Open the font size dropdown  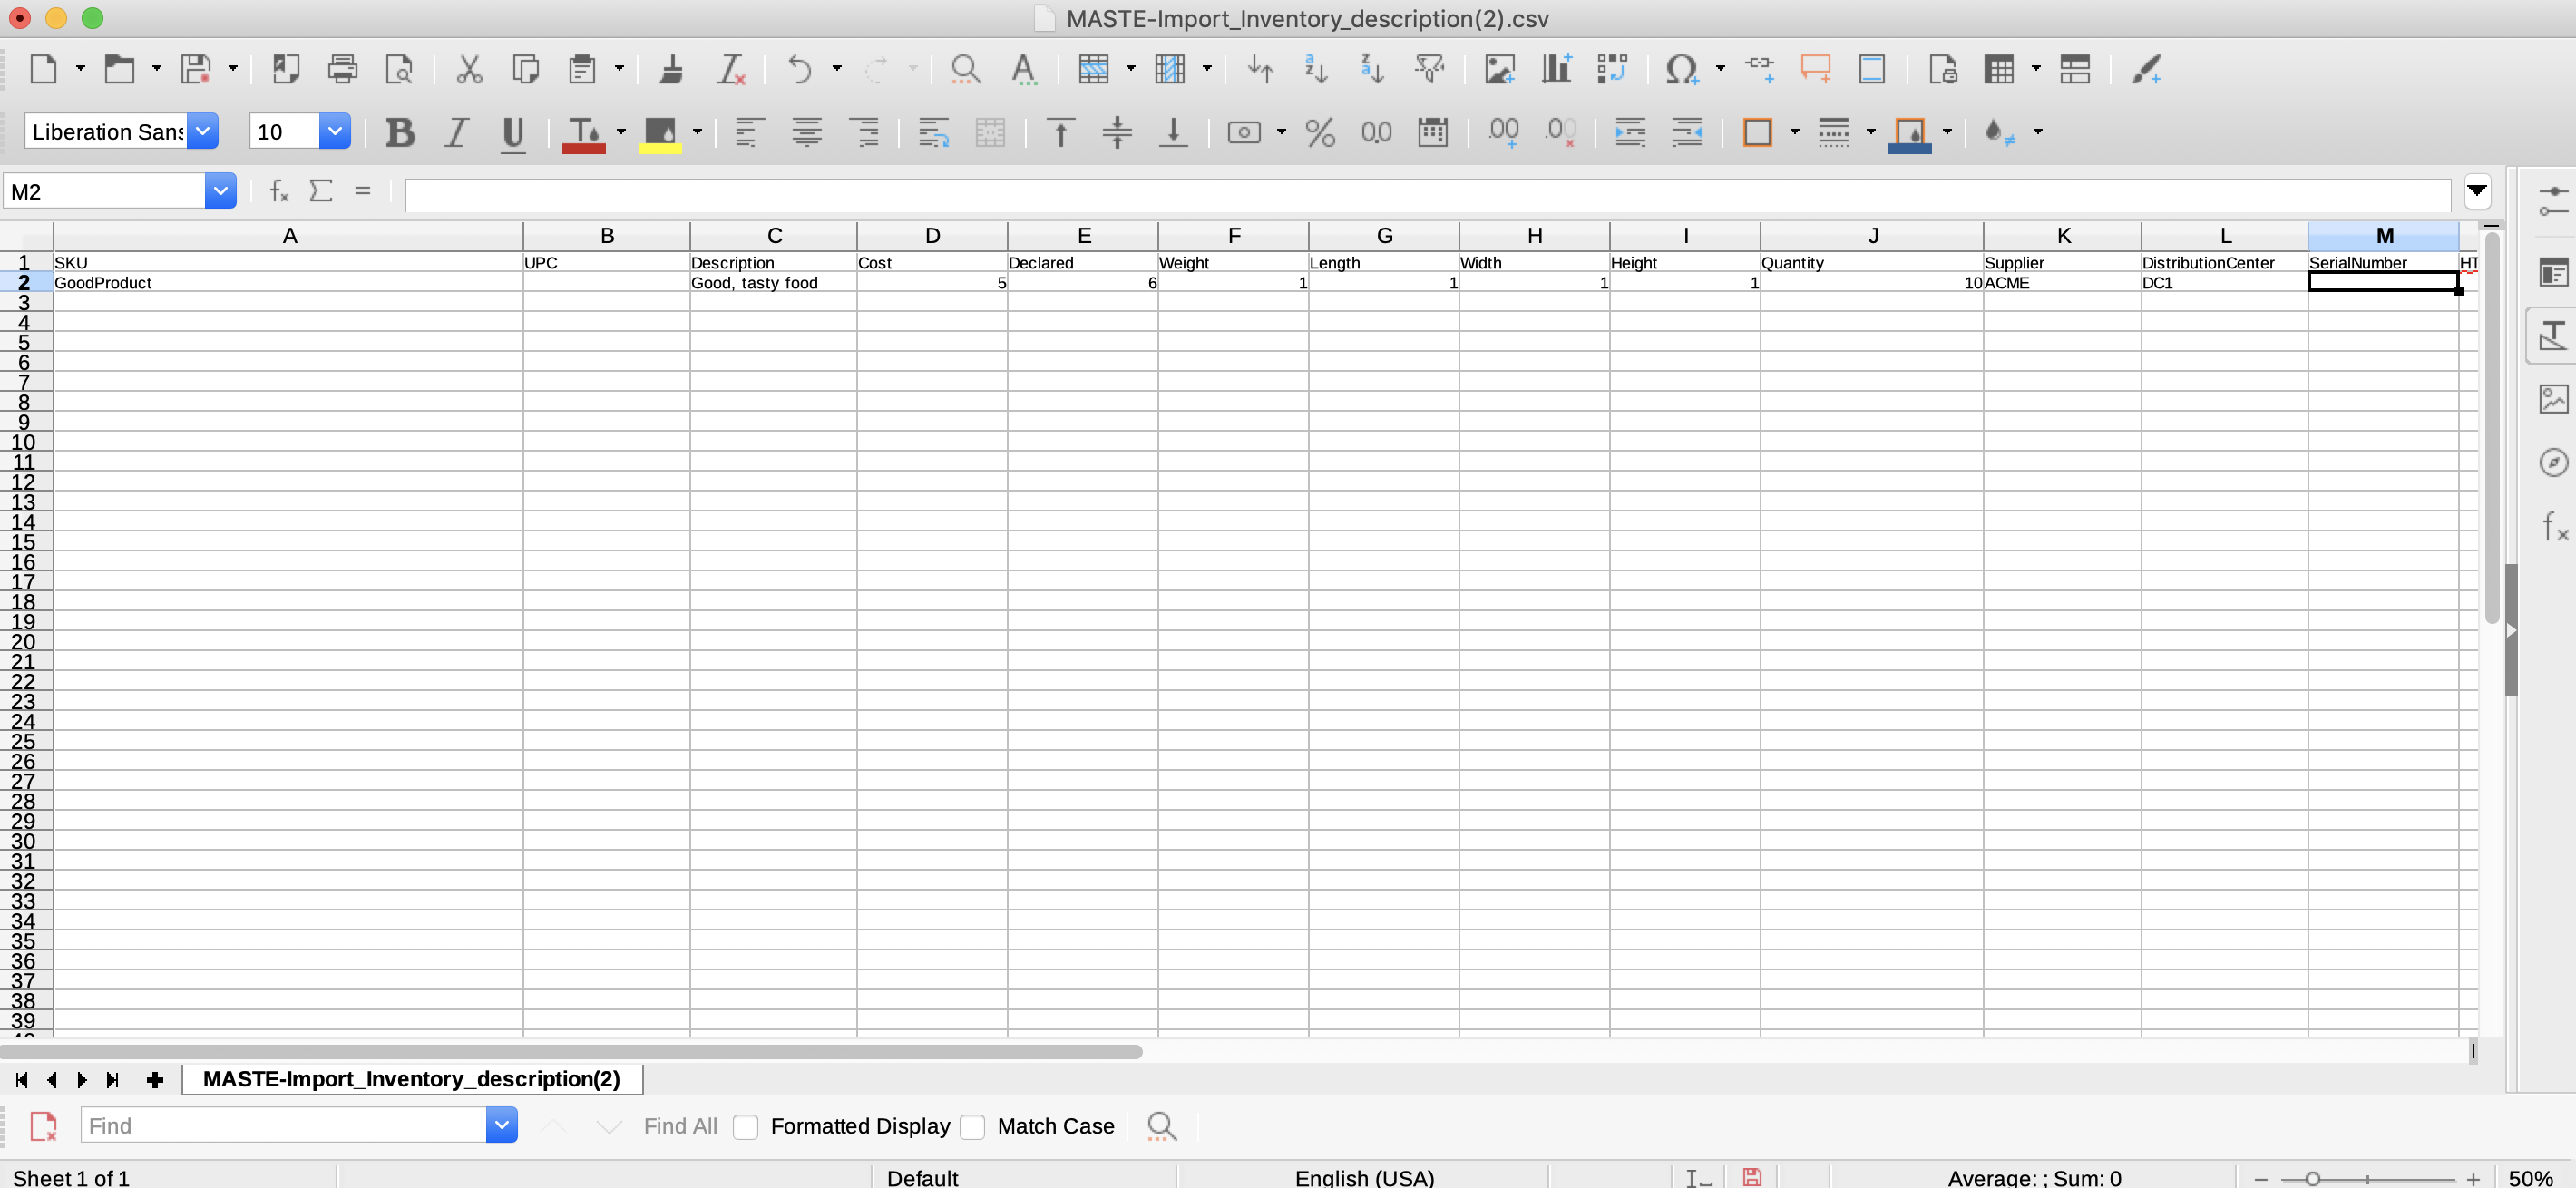[335, 132]
